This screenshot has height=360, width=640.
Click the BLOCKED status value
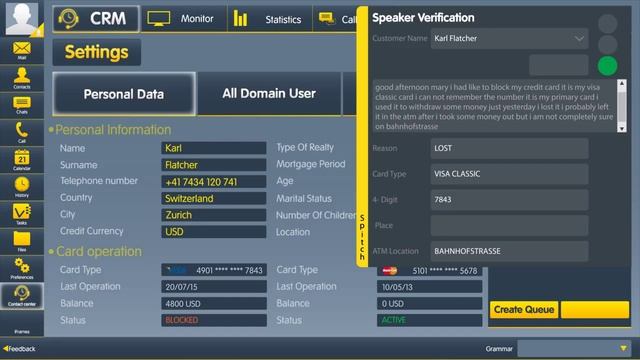pyautogui.click(x=214, y=320)
